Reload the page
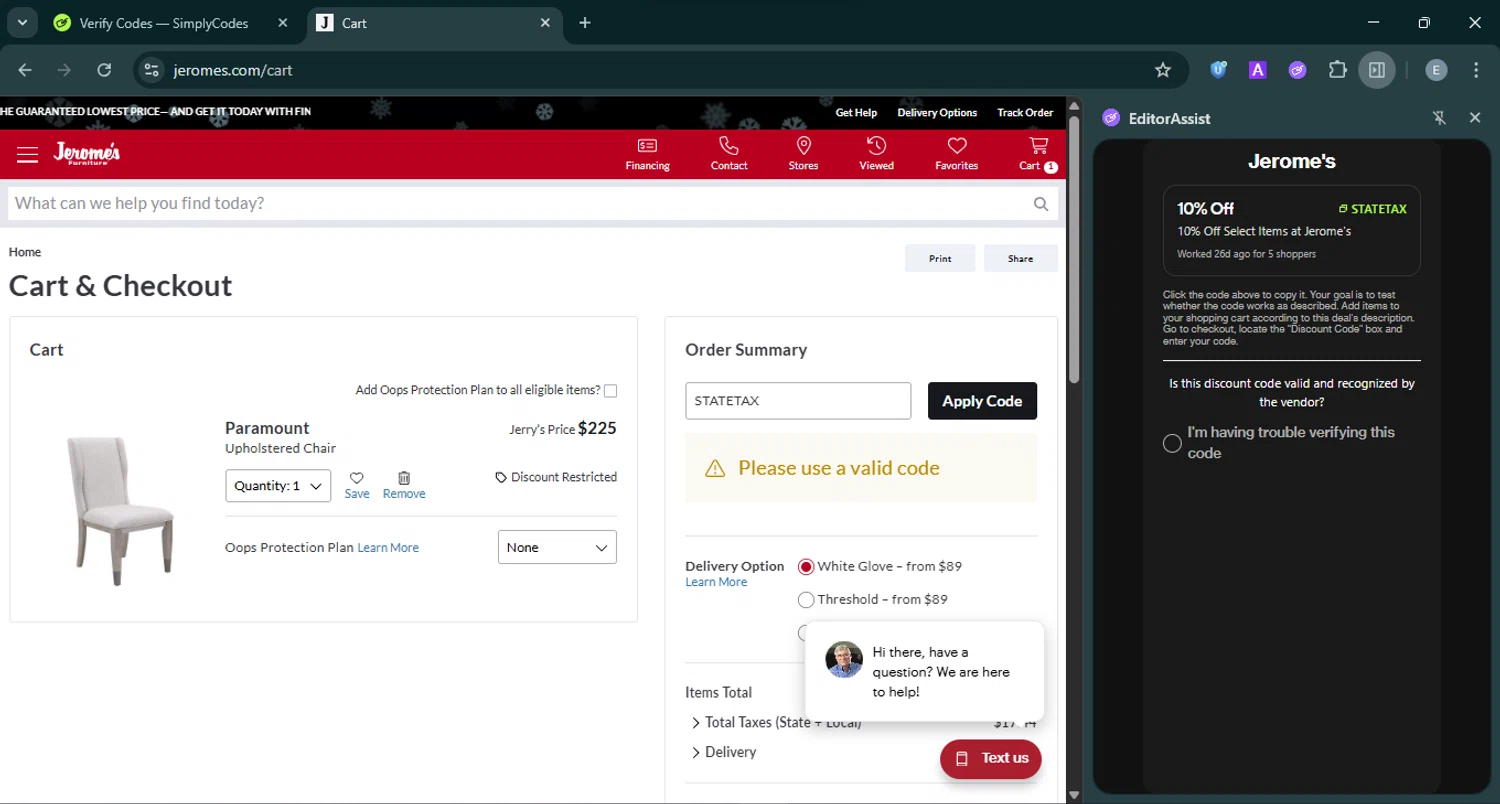 (104, 70)
